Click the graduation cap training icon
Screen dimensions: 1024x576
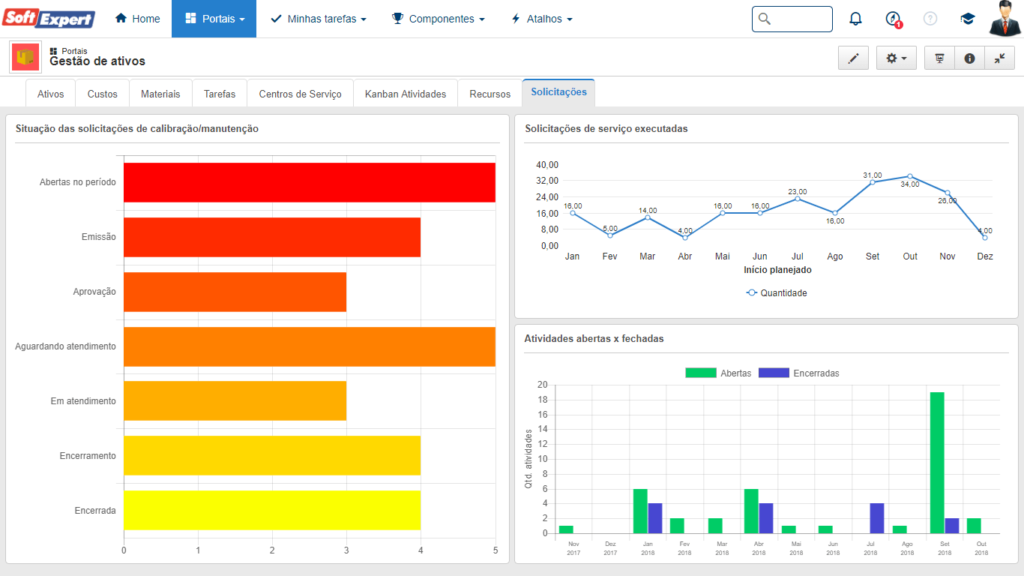967,19
